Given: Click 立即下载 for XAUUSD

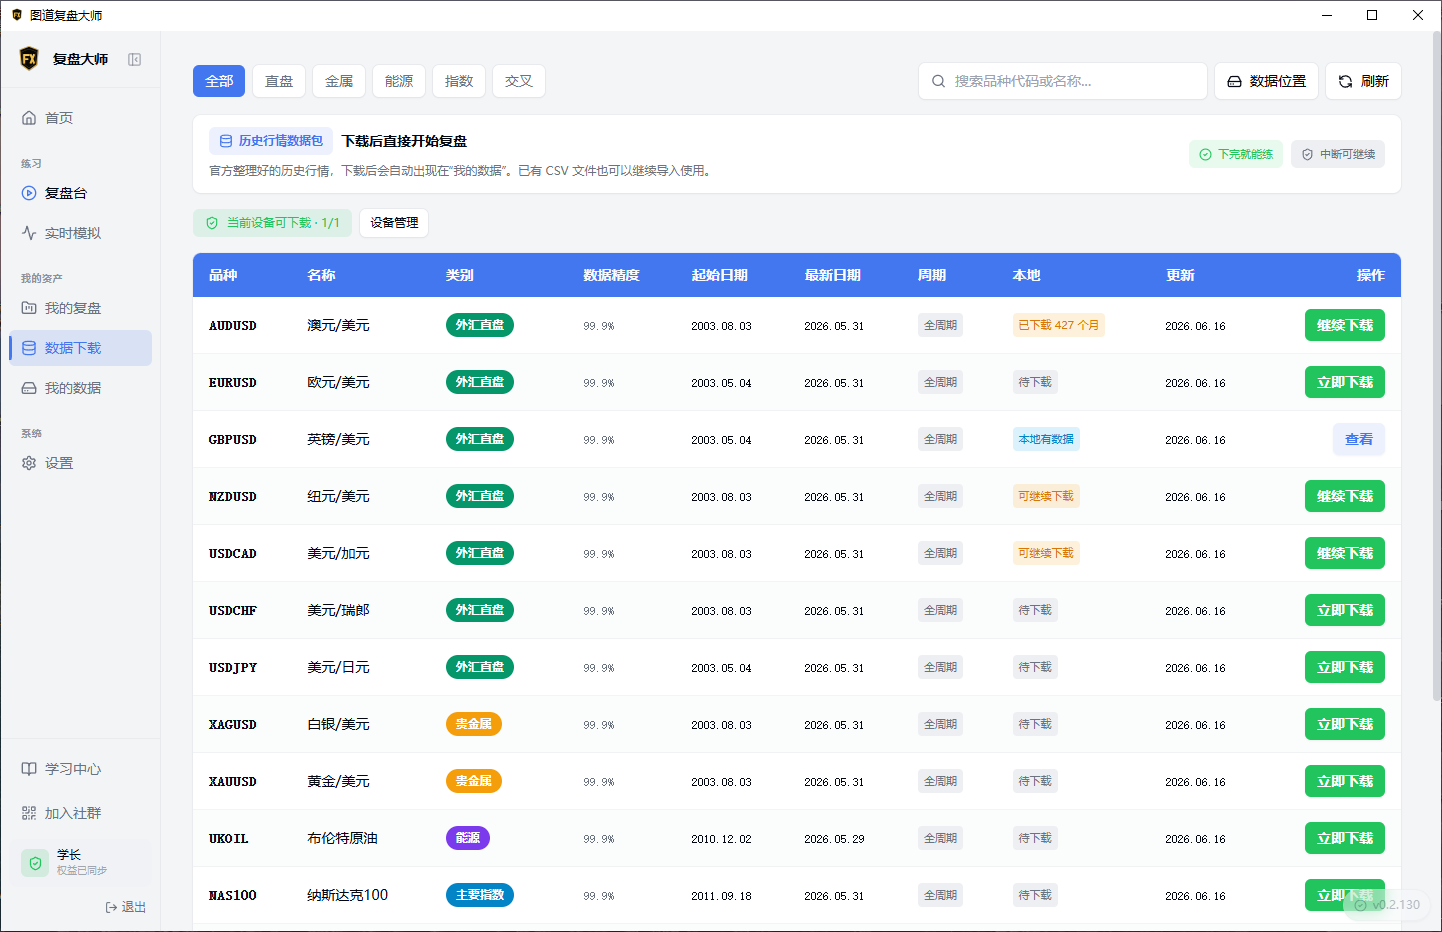Looking at the screenshot, I should [x=1345, y=781].
